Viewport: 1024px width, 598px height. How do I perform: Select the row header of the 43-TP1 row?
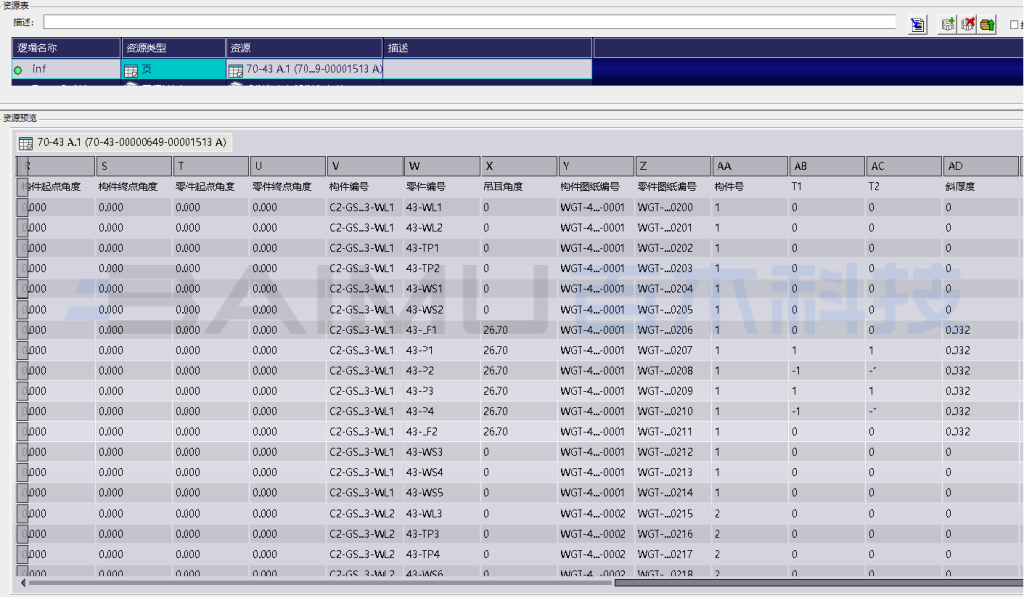tap(22, 248)
